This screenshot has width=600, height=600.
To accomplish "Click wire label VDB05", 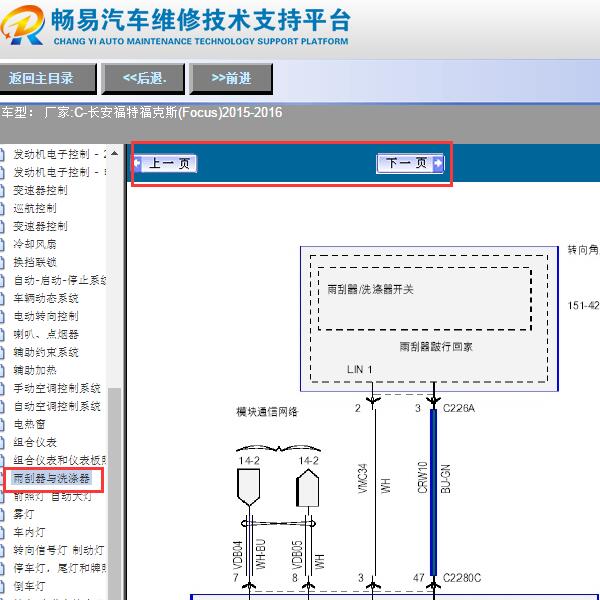I will click(298, 555).
